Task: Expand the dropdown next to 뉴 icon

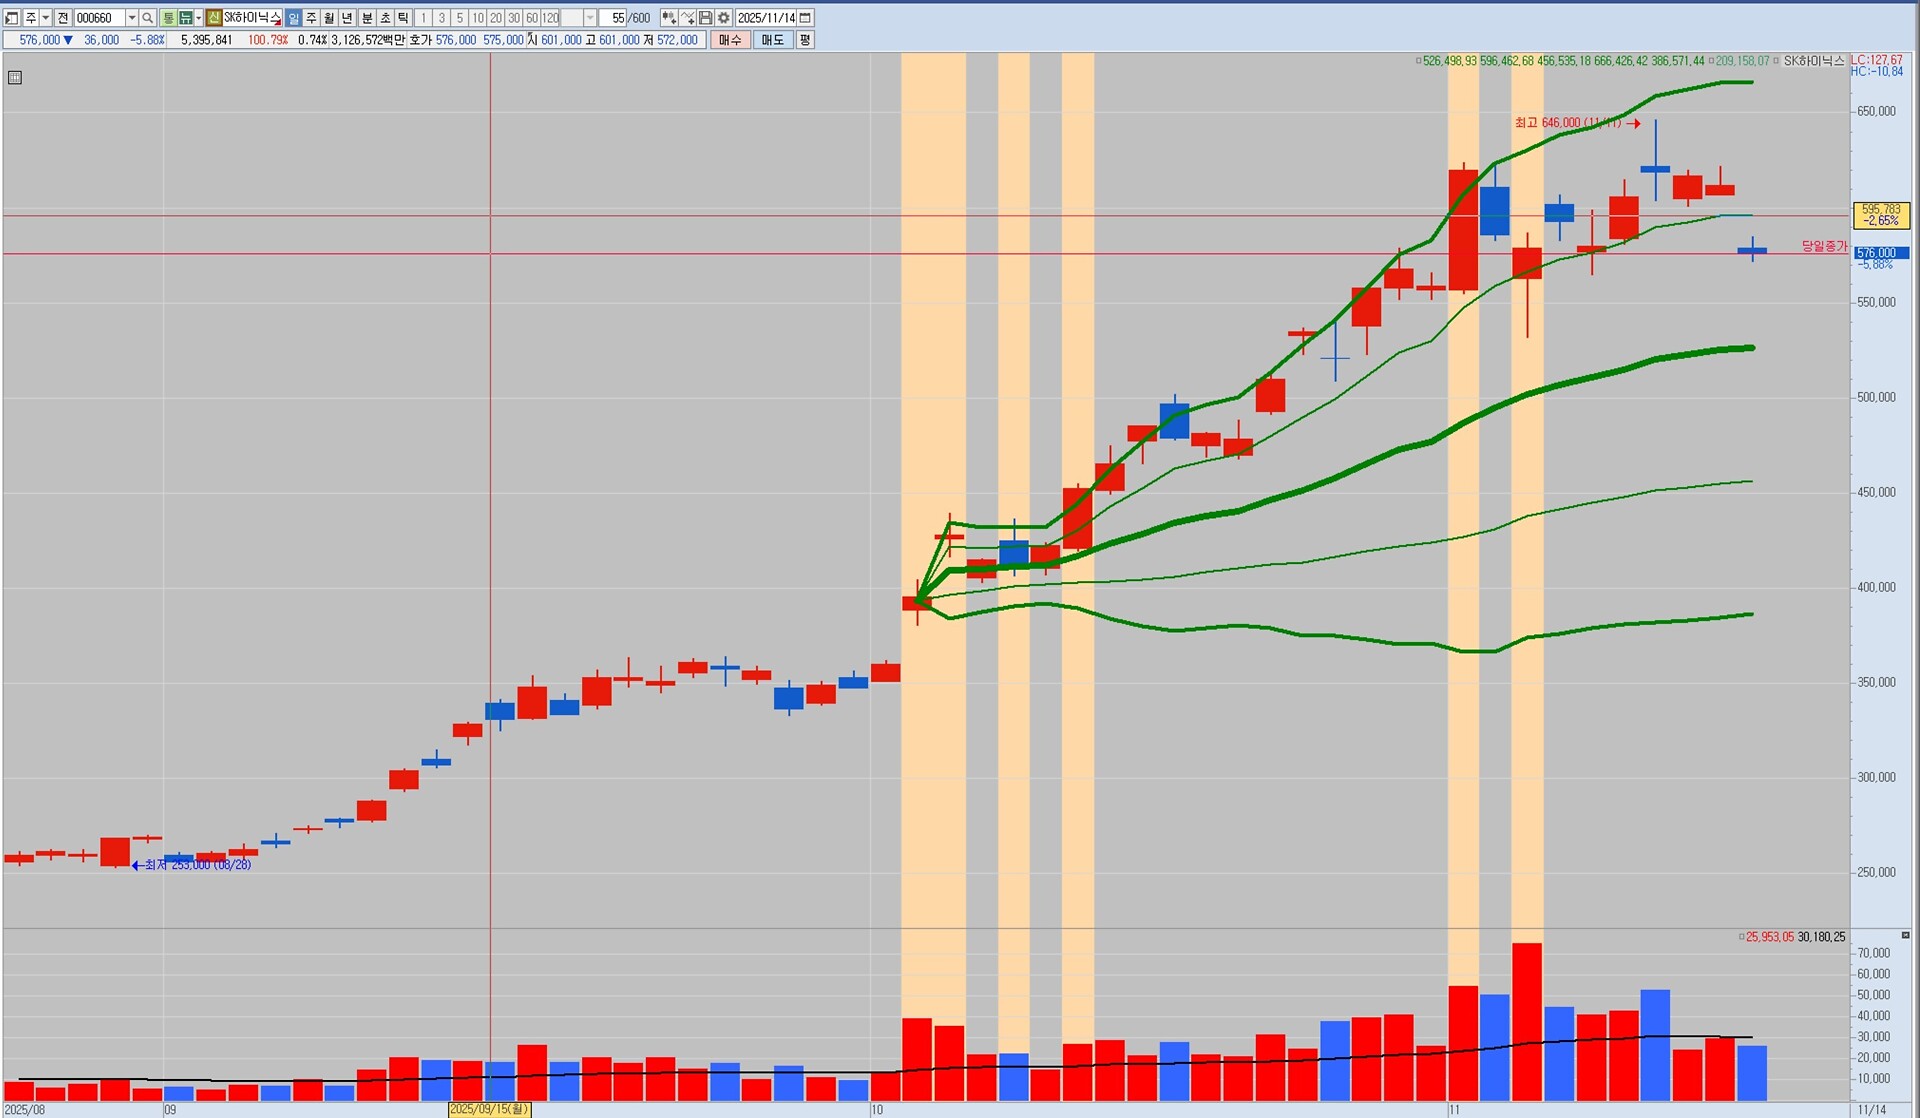Action: click(198, 18)
